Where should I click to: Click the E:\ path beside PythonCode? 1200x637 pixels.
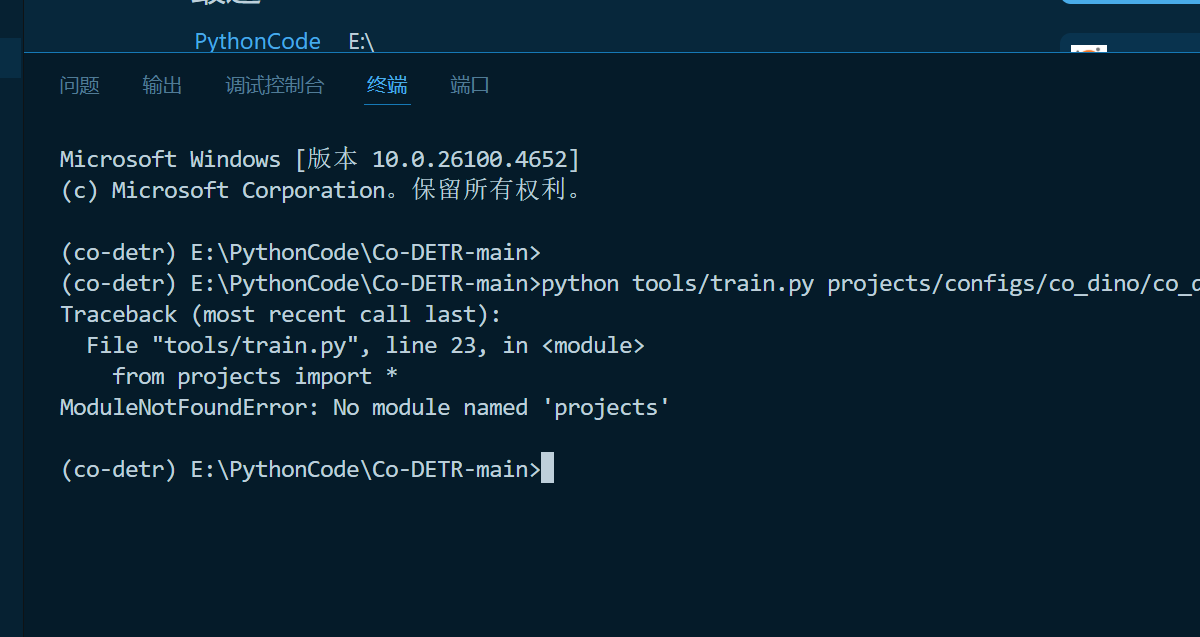point(361,41)
